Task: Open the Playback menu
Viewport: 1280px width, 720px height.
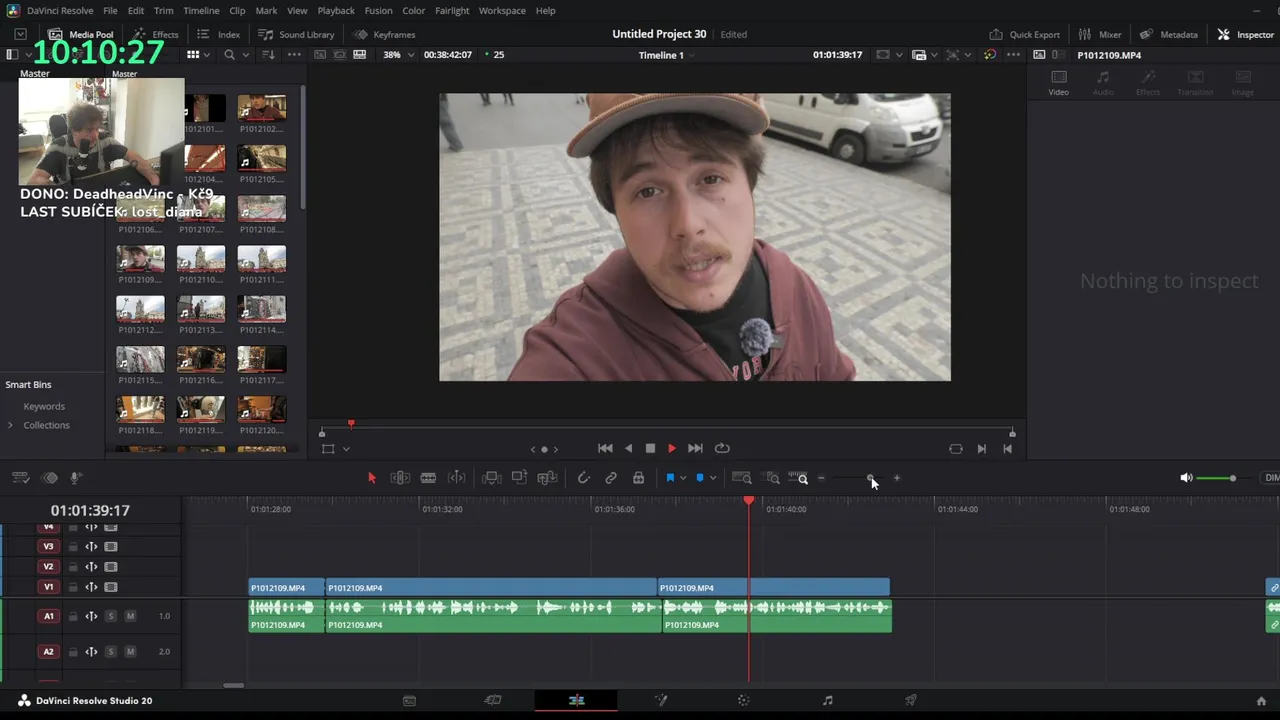Action: [335, 10]
